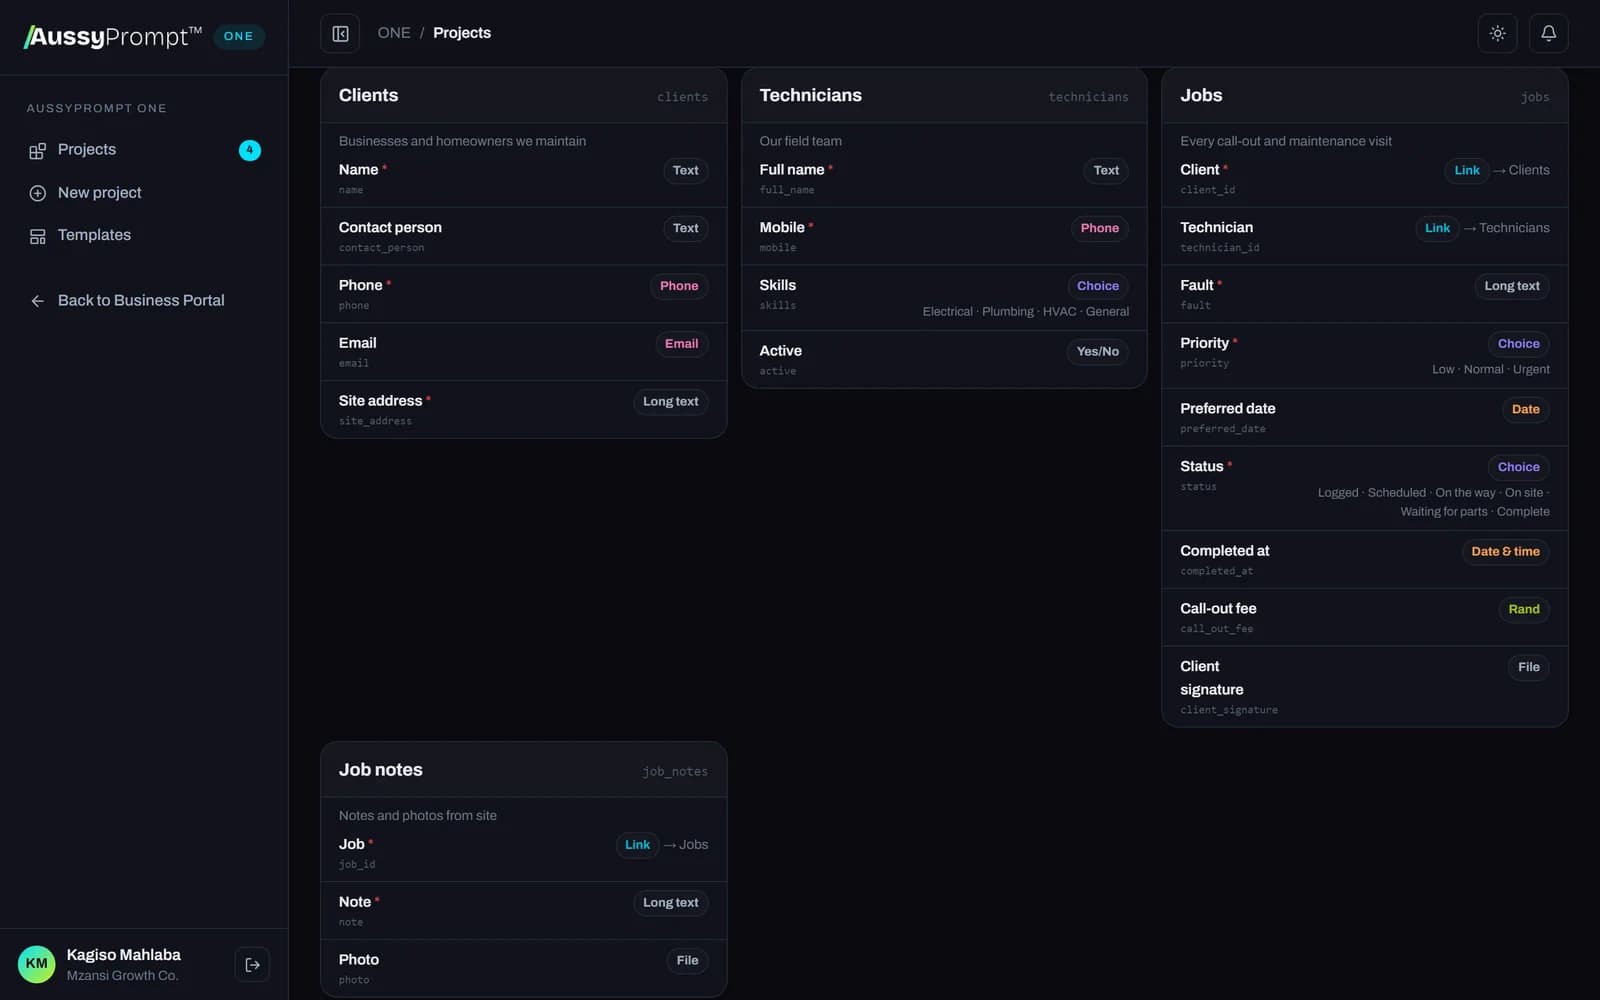The image size is (1600, 1000).
Task: Click the back arrow icon for Business Portal
Action: (37, 301)
